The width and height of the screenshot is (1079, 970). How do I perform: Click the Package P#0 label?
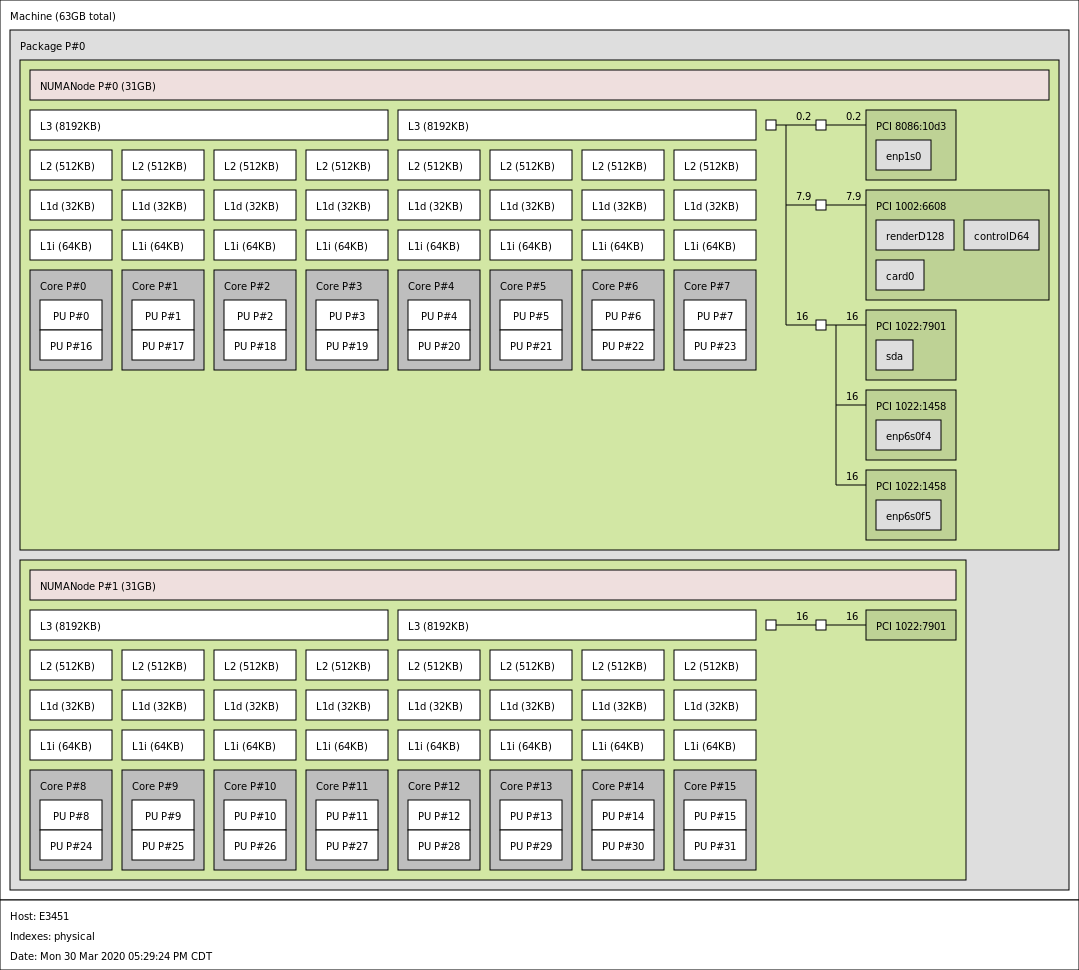pyautogui.click(x=53, y=46)
